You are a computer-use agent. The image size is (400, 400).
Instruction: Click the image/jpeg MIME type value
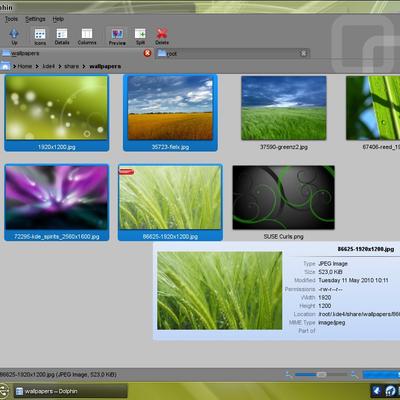coord(332,322)
